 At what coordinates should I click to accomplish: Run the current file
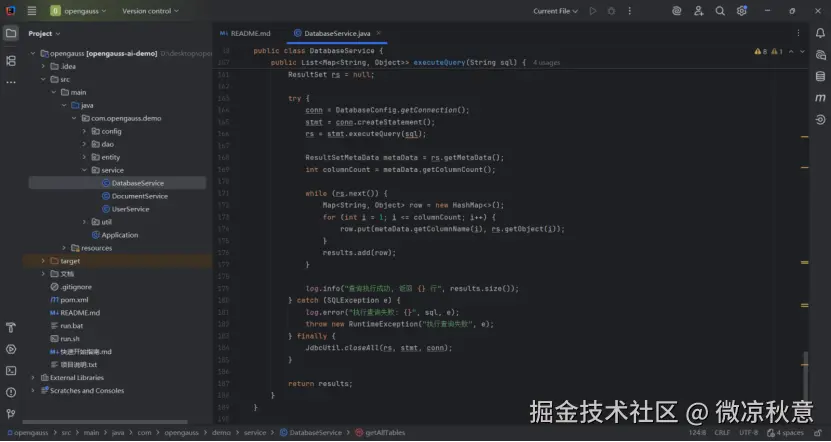tap(593, 11)
